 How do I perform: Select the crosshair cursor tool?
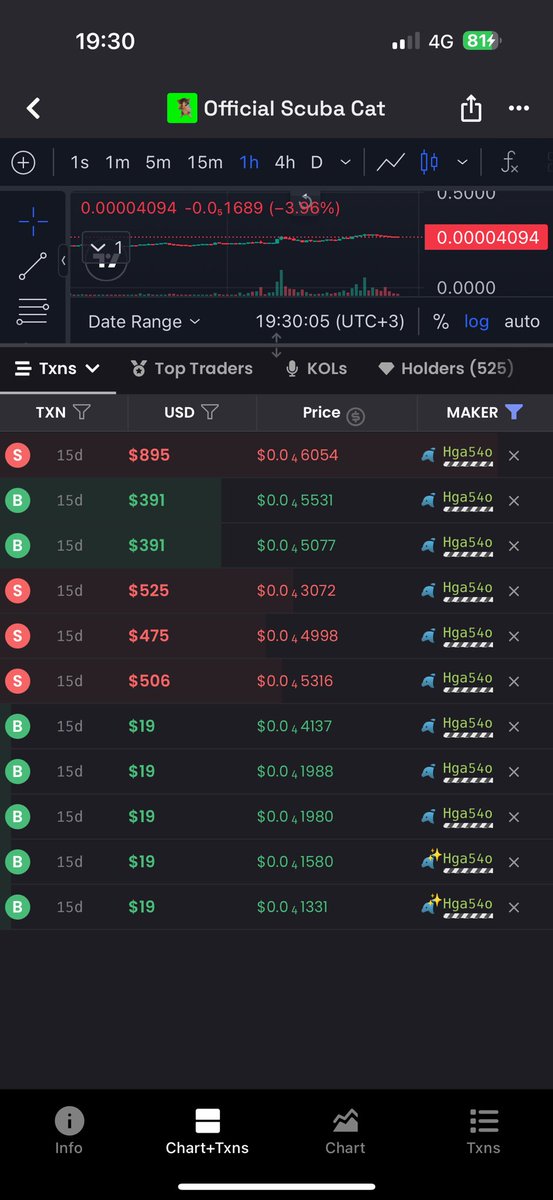33,222
